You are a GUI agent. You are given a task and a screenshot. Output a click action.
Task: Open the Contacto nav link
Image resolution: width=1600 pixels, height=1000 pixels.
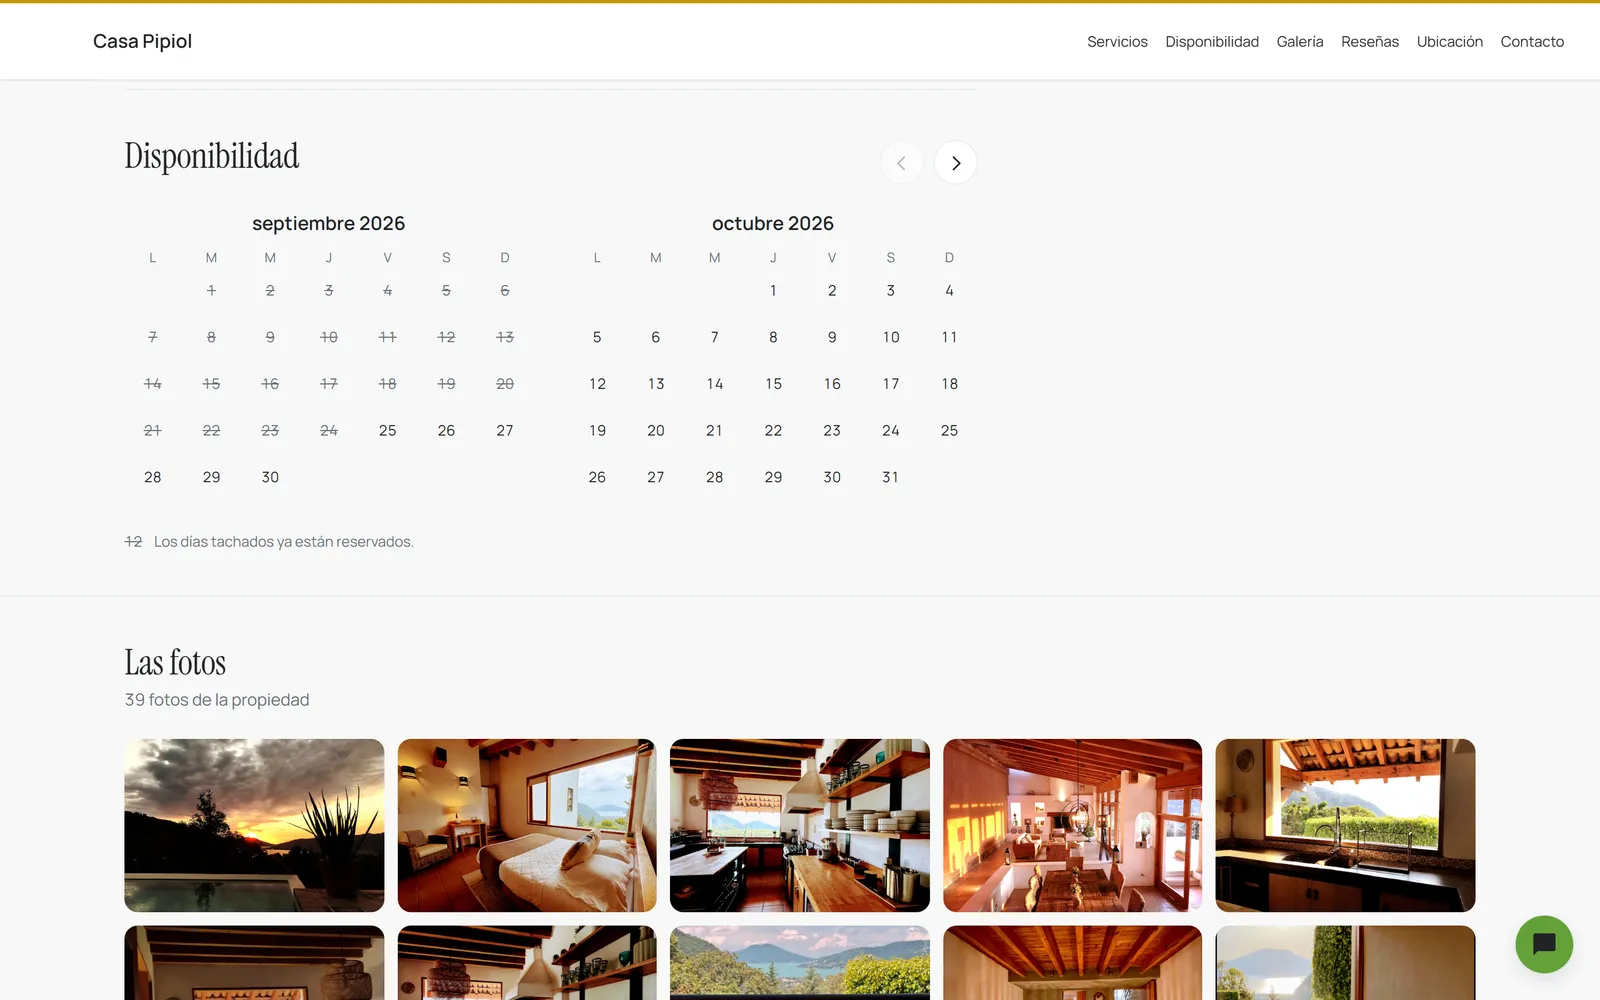coord(1532,41)
